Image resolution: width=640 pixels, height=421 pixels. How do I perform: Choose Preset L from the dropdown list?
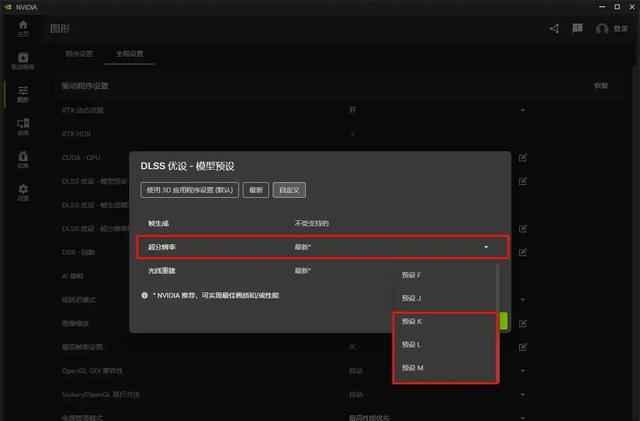[444, 345]
